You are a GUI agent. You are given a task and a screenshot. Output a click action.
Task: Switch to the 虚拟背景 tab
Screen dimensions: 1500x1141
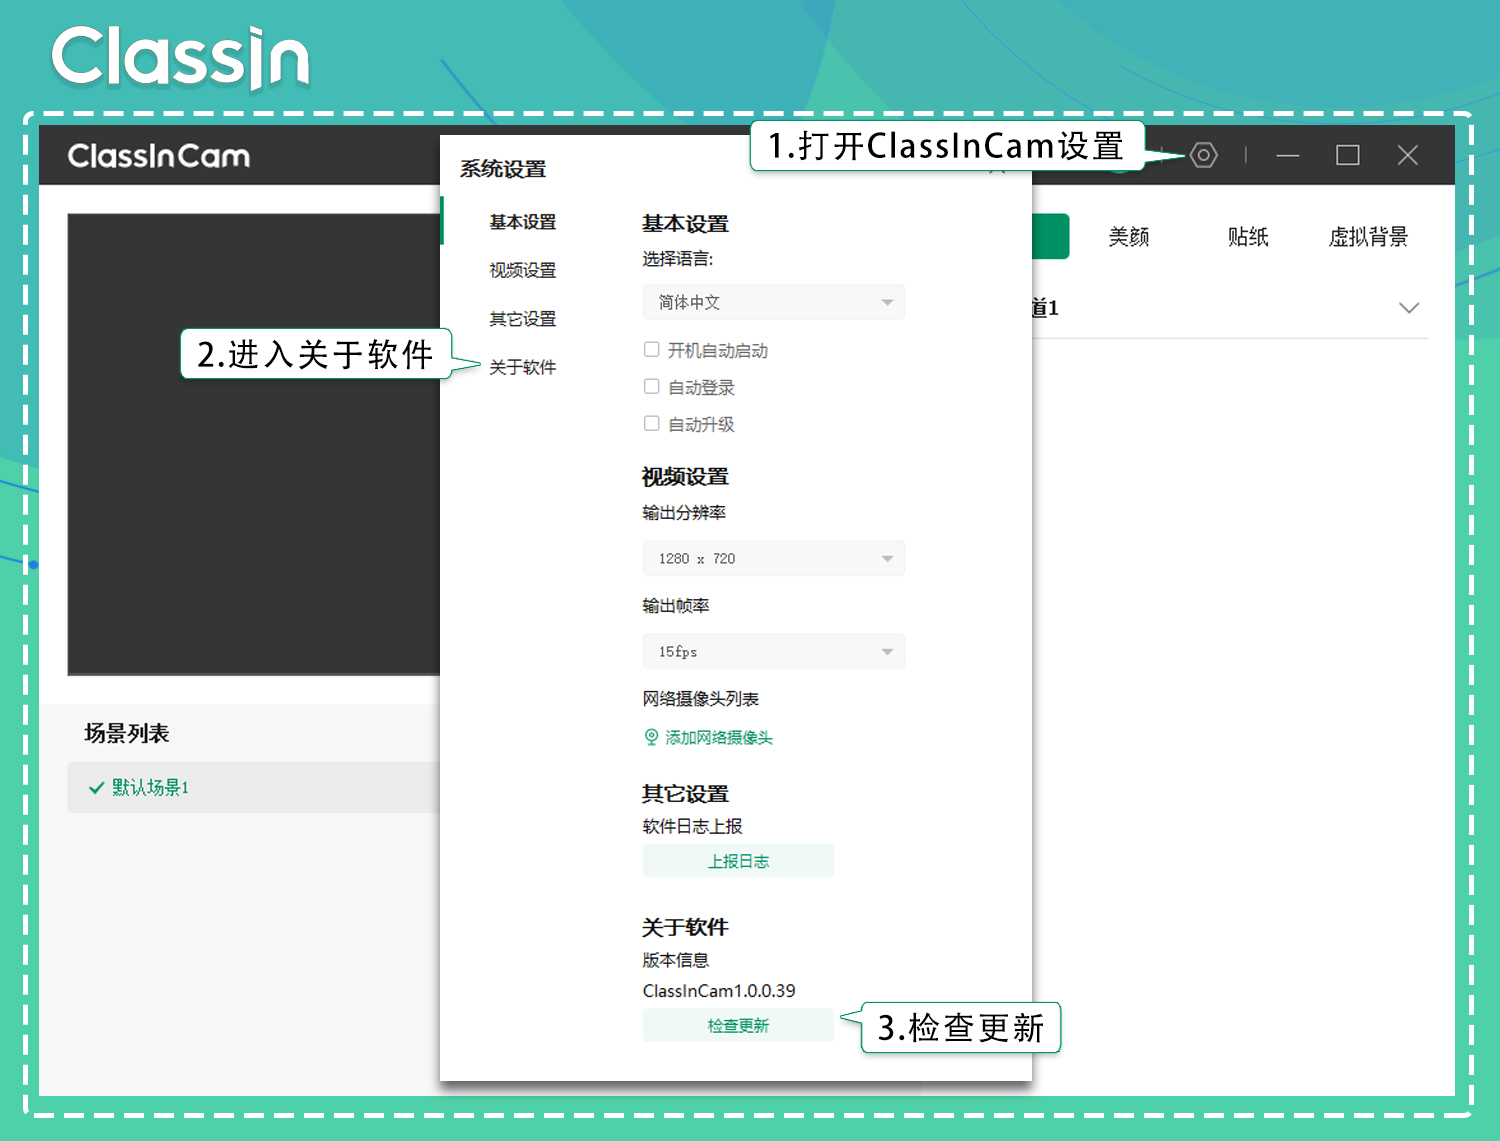tap(1368, 237)
